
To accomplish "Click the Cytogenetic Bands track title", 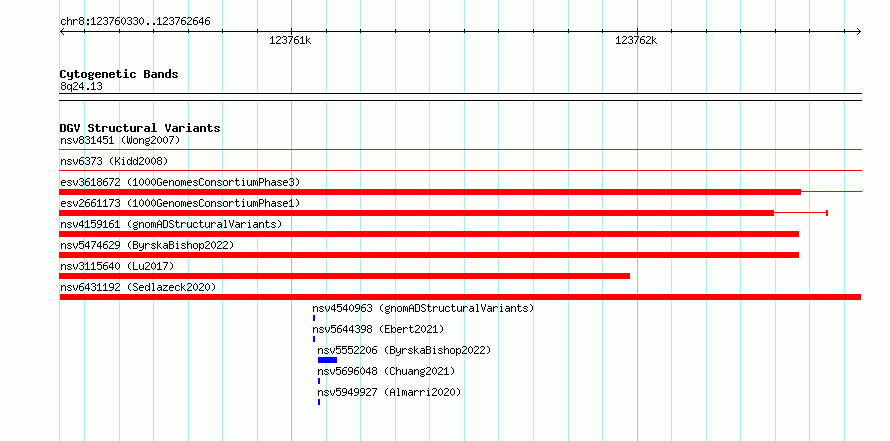I will (x=119, y=74).
